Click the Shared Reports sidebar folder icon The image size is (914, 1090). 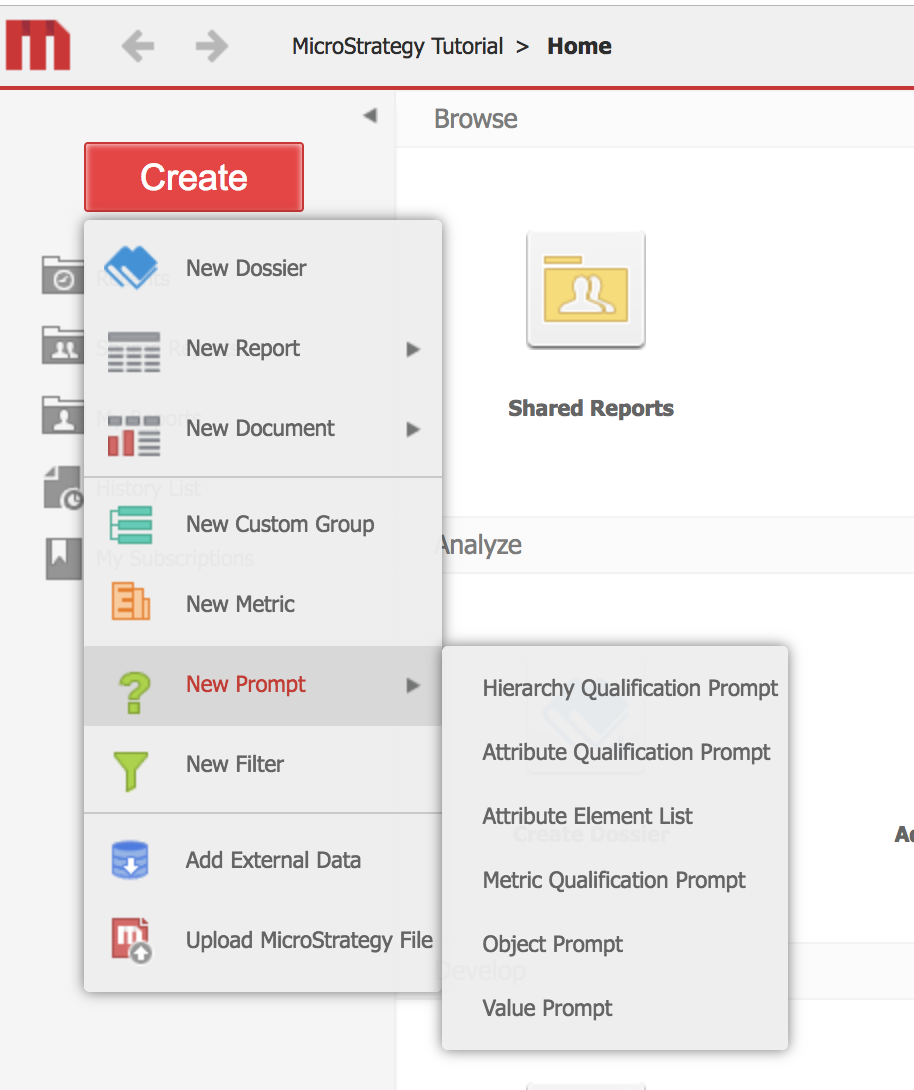pos(63,345)
